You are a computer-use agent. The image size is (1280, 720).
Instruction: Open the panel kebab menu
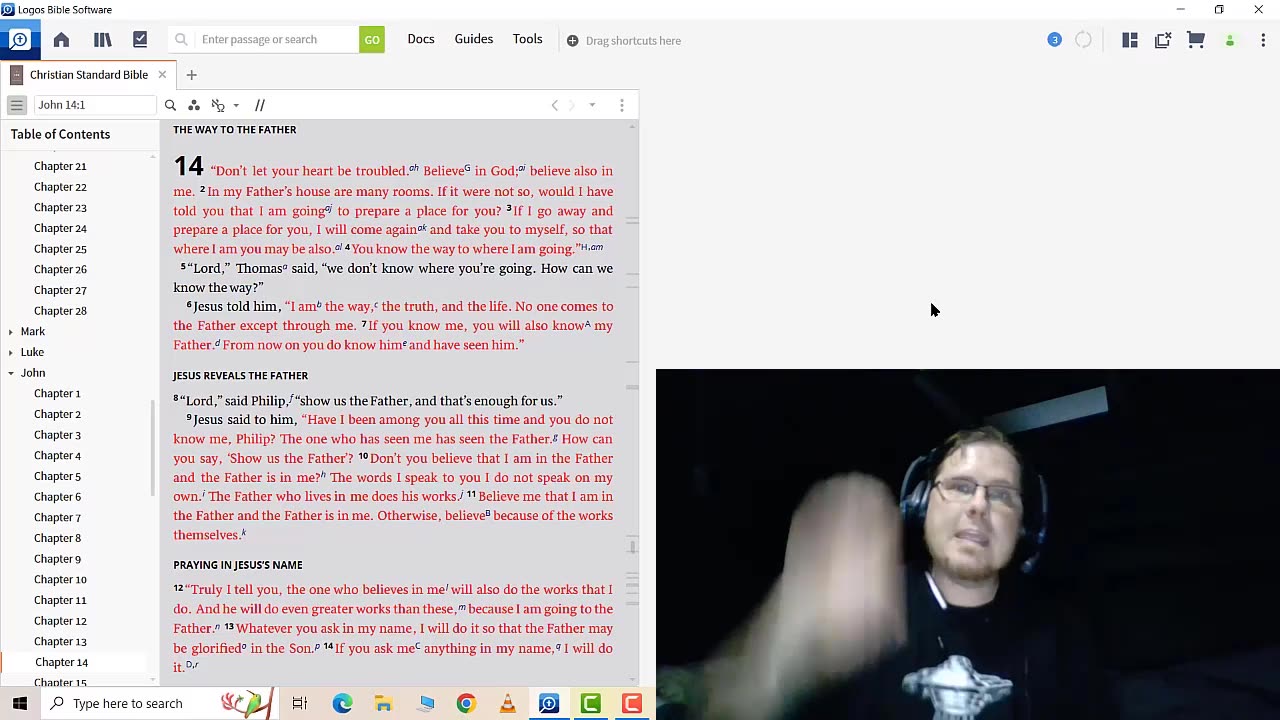pos(621,105)
